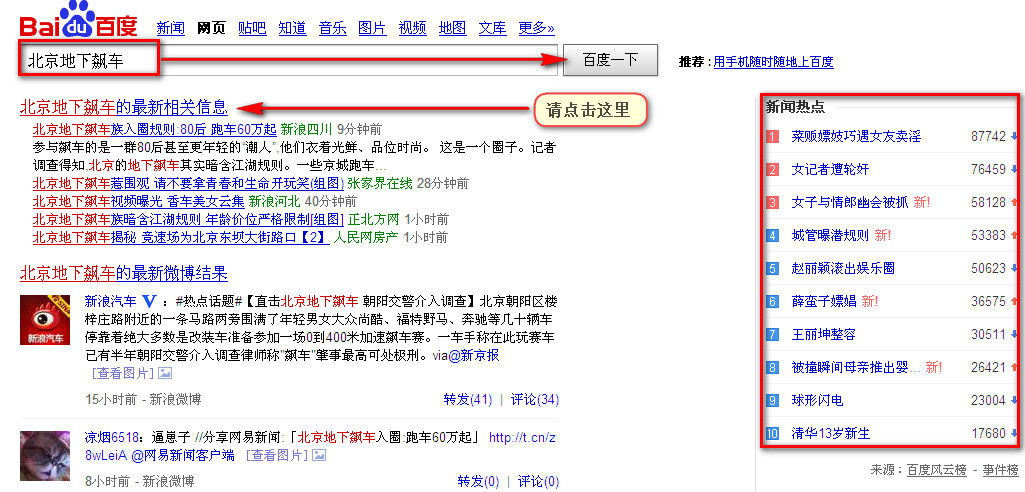Select the 网页 tab
The height and width of the screenshot is (492, 1025).
[211, 28]
